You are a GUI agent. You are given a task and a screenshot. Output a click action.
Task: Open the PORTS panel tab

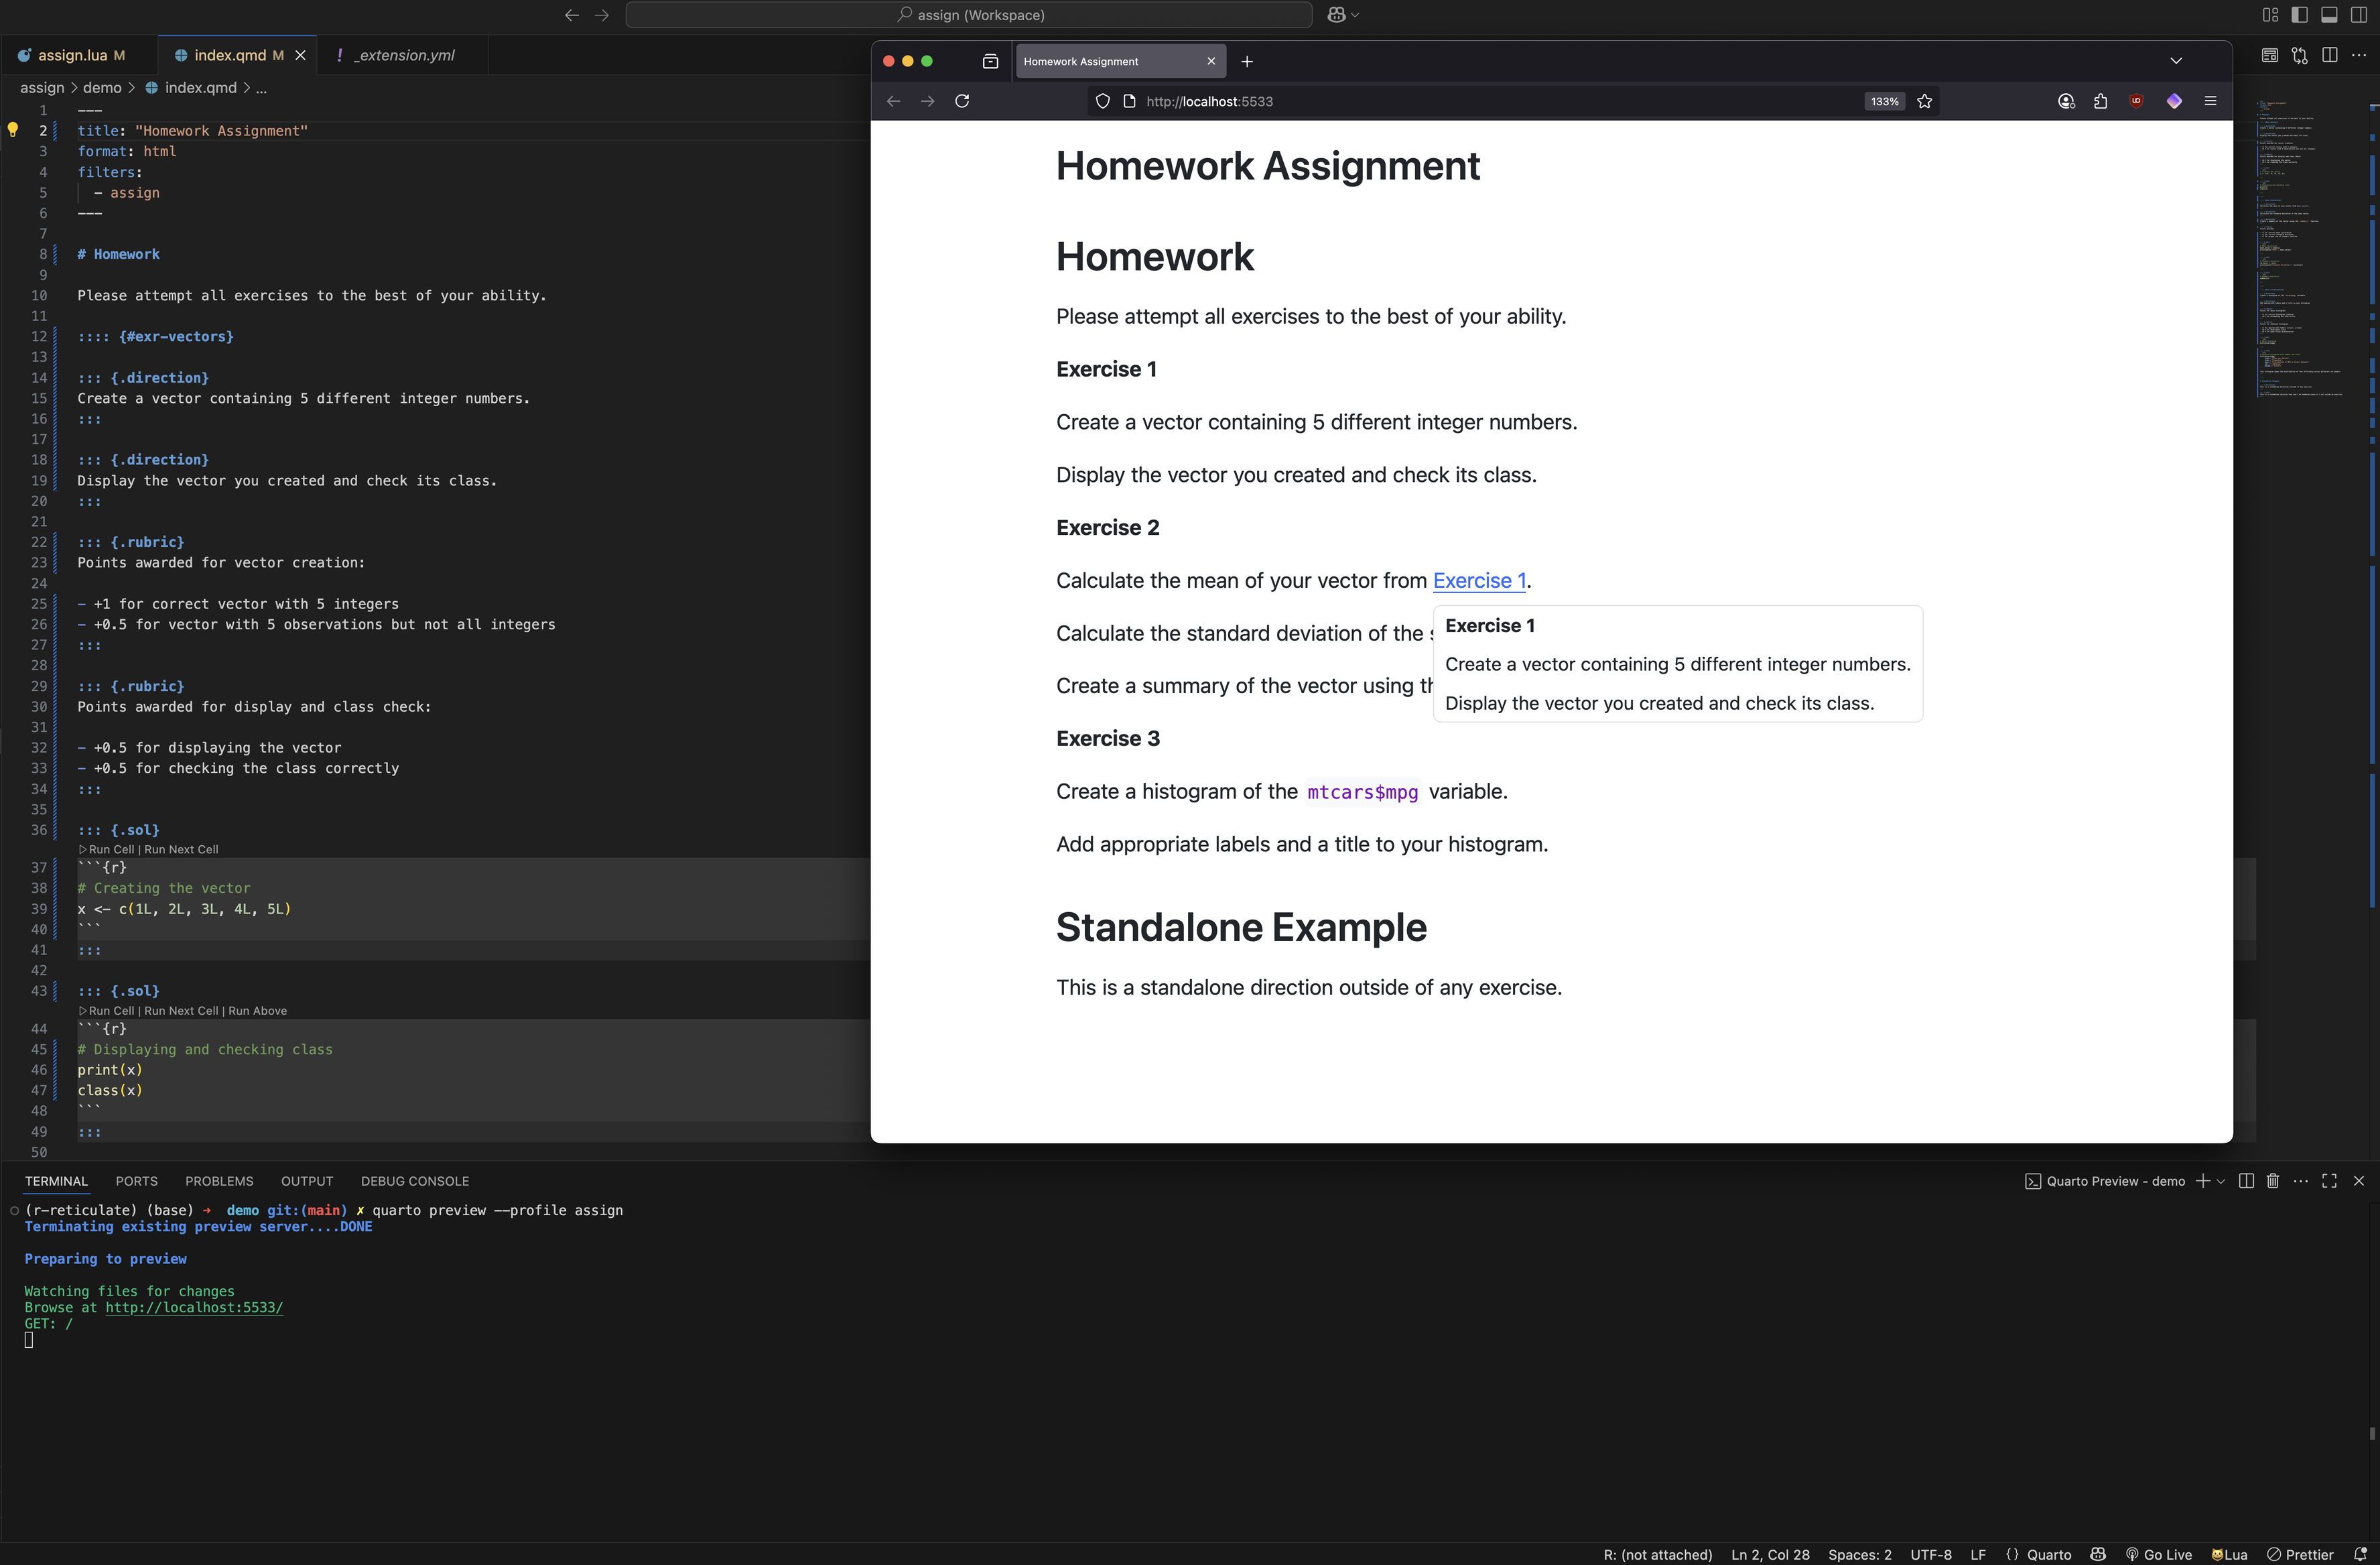click(136, 1181)
